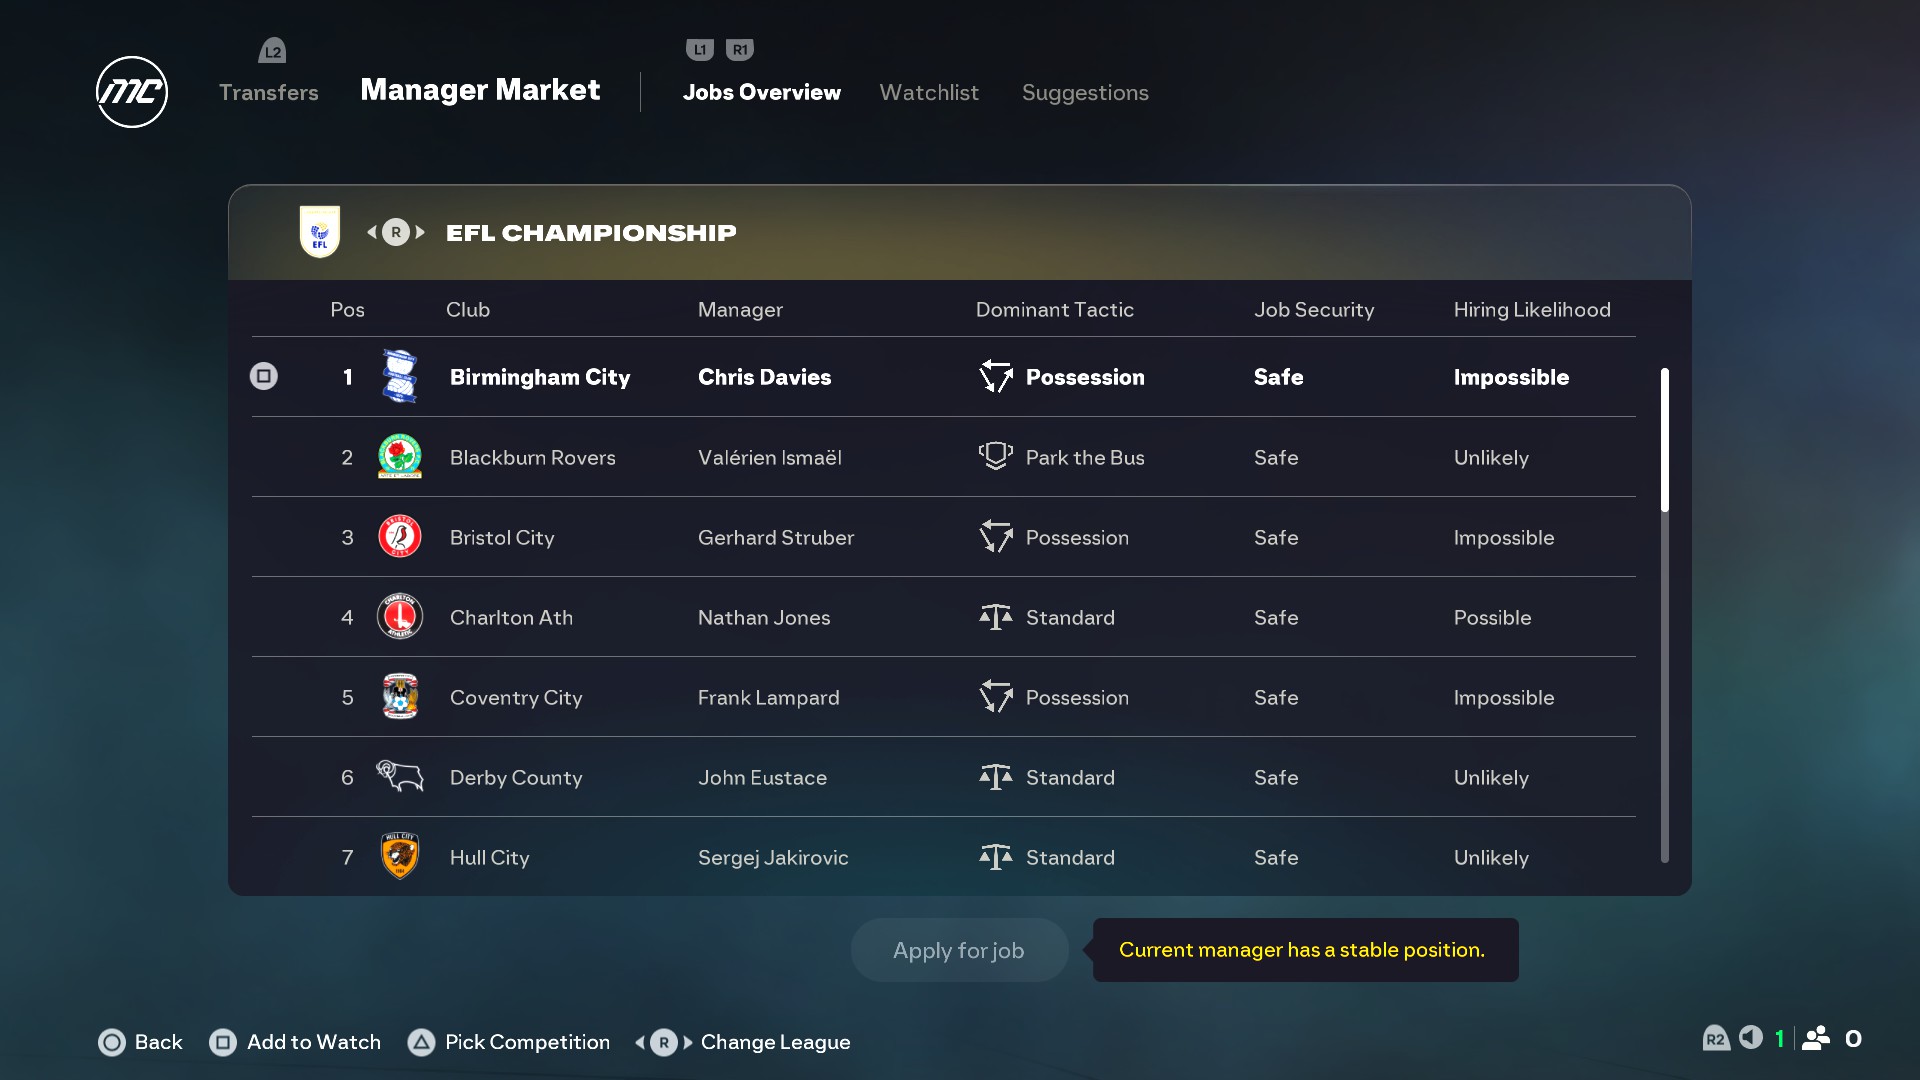Viewport: 1920px width, 1080px height.
Task: Click Birmingham City club crest
Action: 400,377
